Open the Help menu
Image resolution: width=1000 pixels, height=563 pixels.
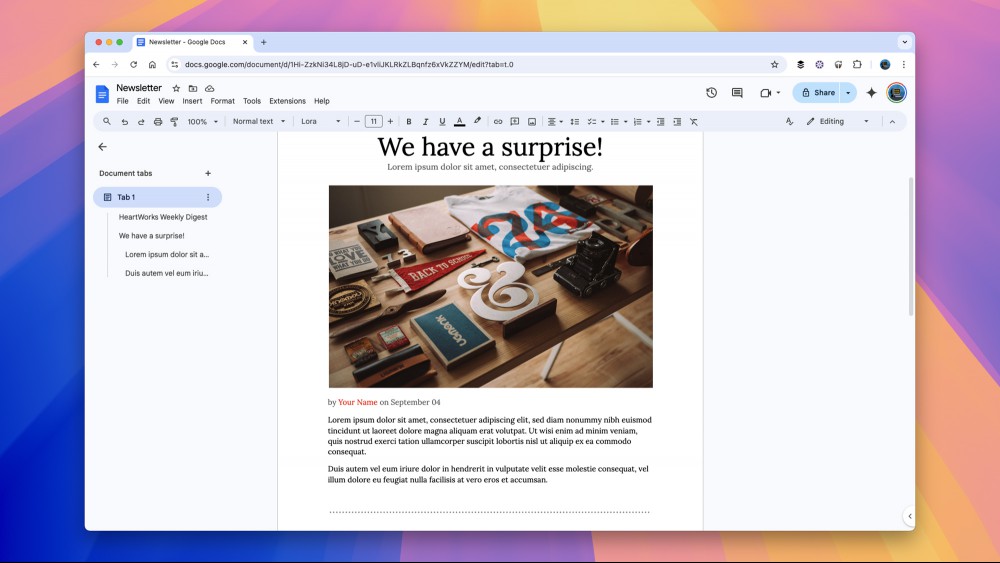point(322,101)
